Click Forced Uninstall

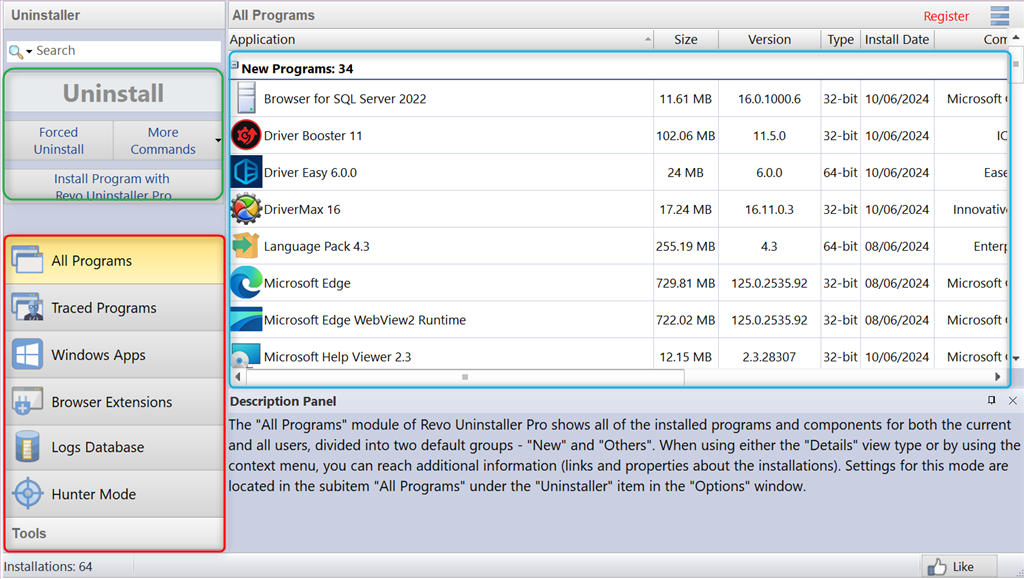[x=59, y=140]
